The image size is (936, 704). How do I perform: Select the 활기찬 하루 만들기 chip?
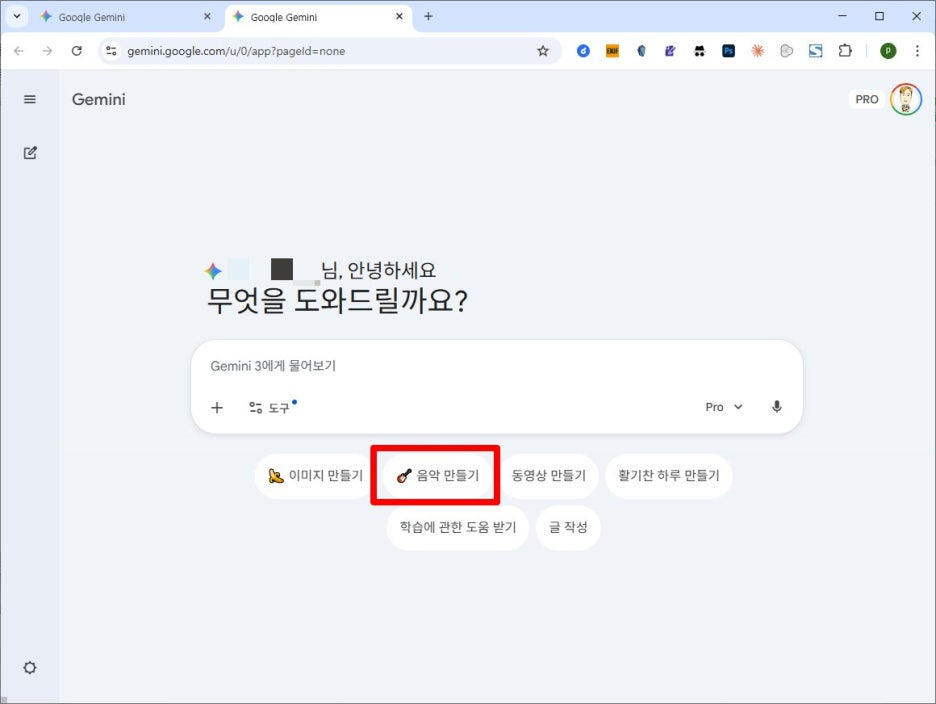pyautogui.click(x=669, y=475)
